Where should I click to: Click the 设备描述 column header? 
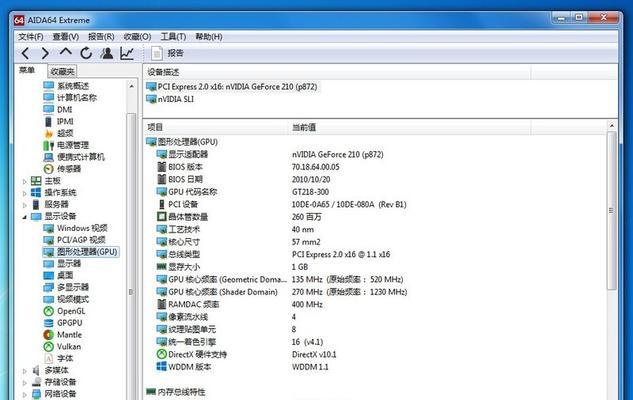pos(337,73)
